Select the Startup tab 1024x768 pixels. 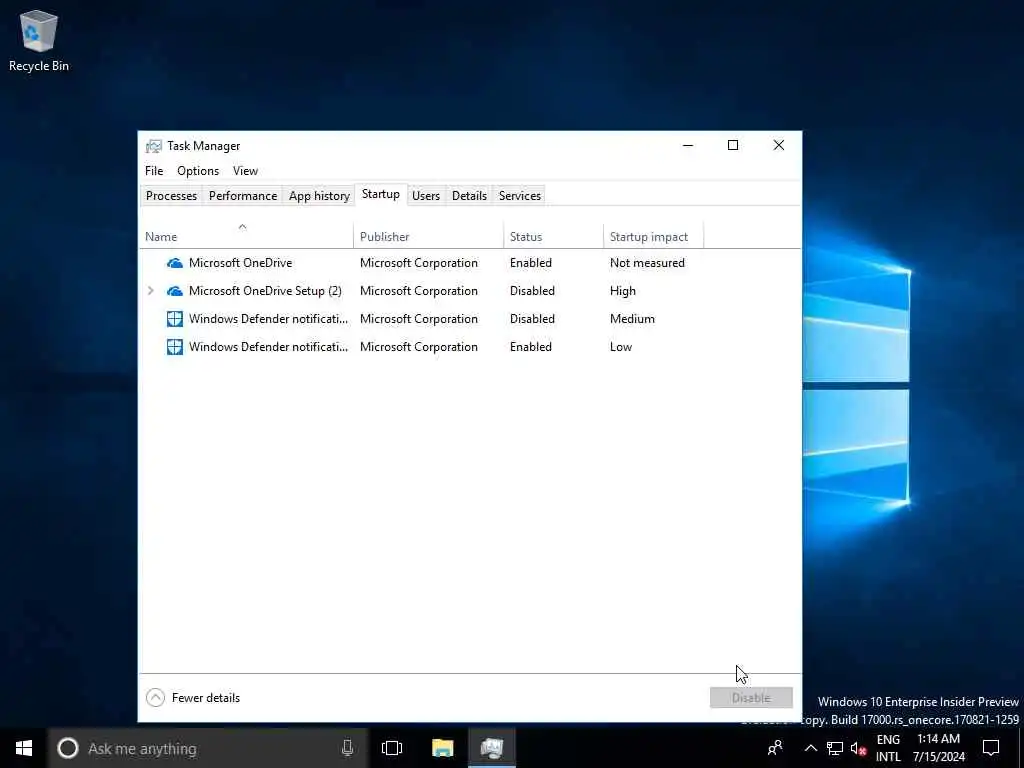381,195
